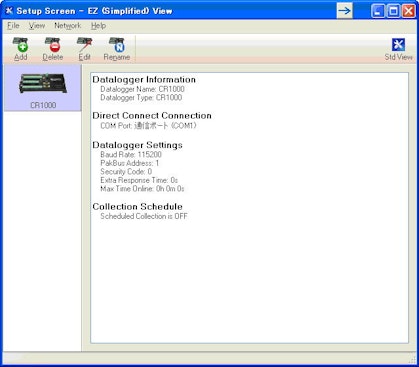
Task: Click the Datalogger Information heading
Action: tap(144, 79)
